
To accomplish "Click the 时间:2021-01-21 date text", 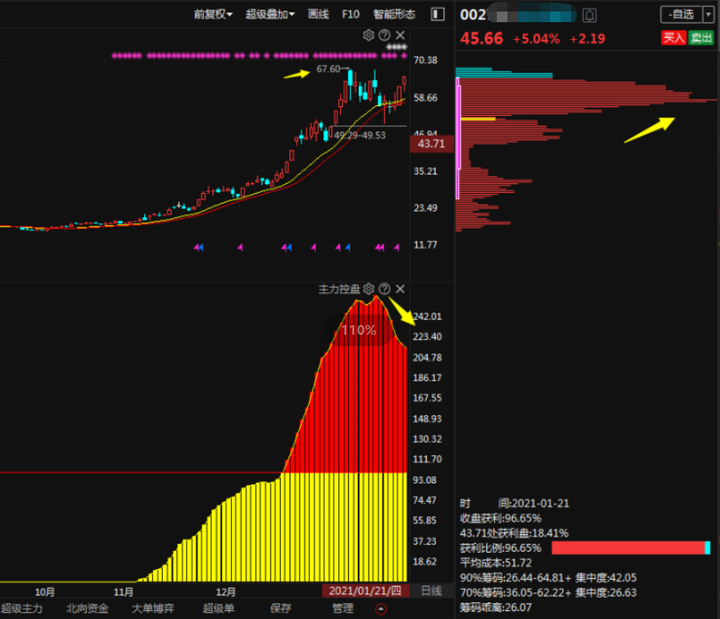I will click(514, 503).
